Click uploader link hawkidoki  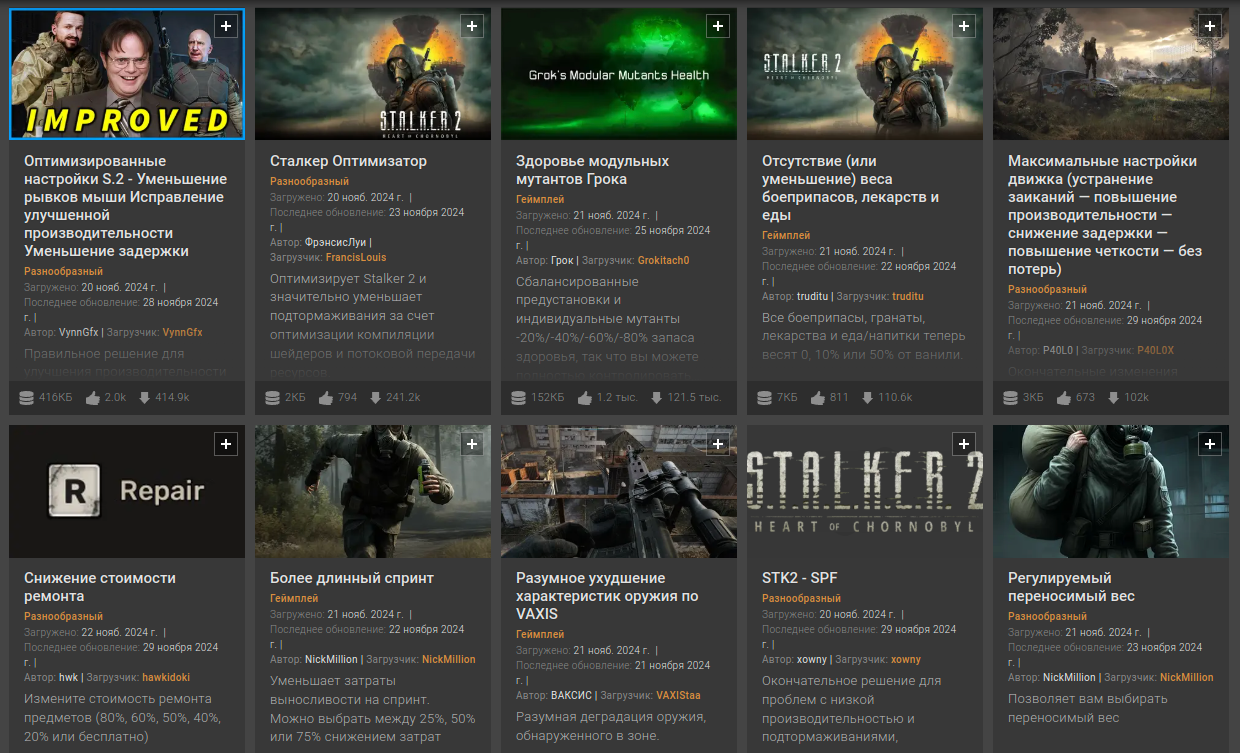tap(166, 677)
